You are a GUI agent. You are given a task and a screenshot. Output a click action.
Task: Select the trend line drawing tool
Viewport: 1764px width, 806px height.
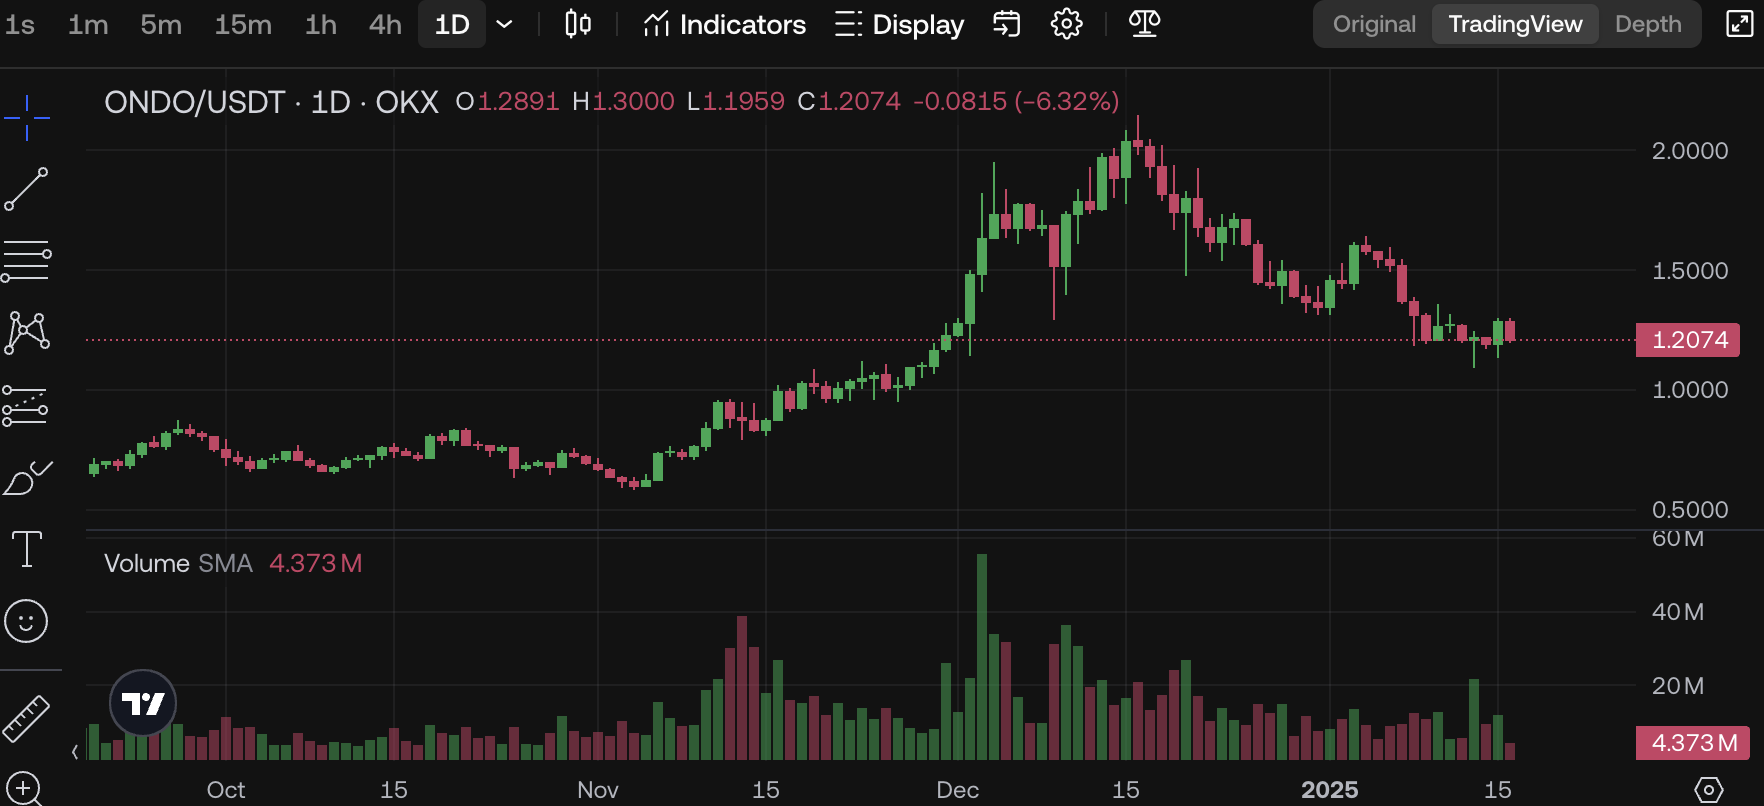point(26,189)
